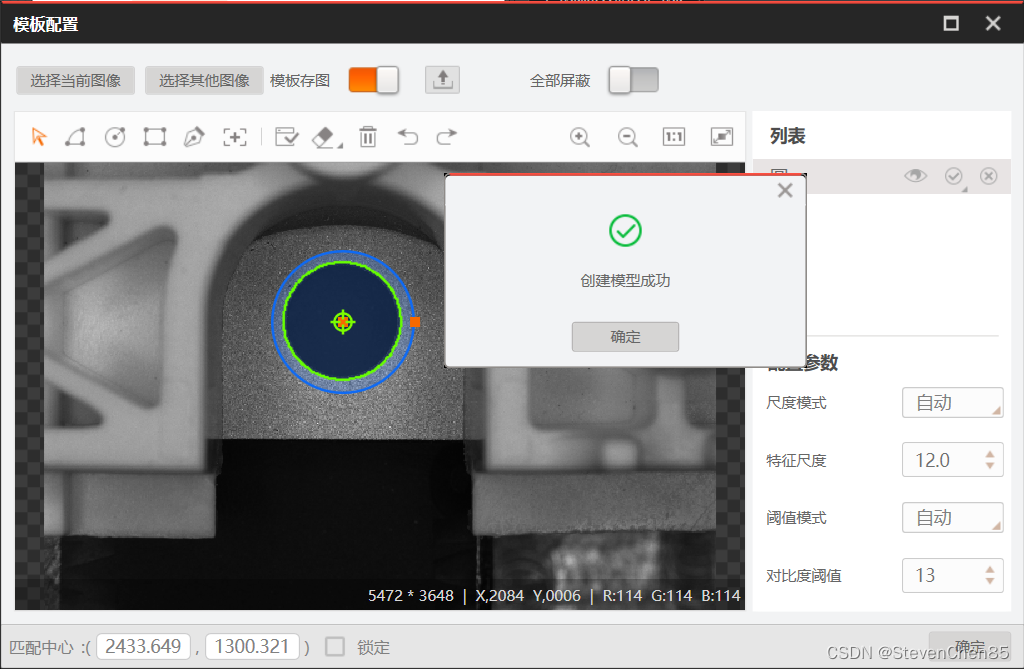
Task: Click 确定 in the success dialog
Action: click(624, 336)
